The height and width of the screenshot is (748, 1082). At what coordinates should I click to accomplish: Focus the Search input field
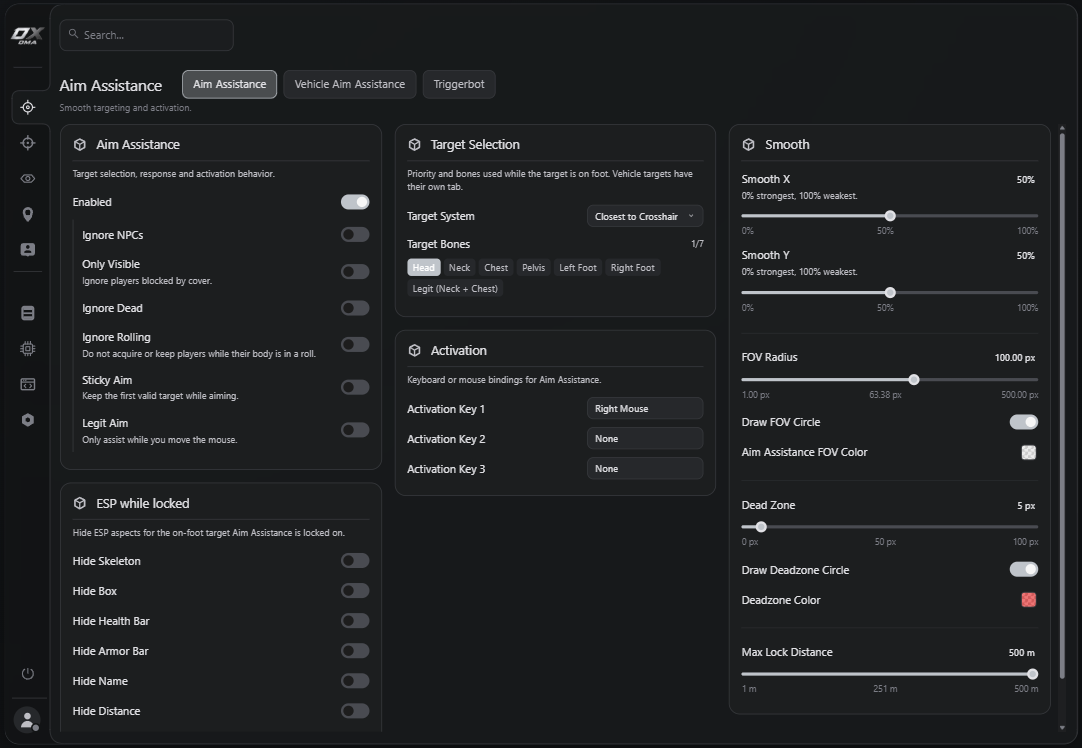pyautogui.click(x=146, y=35)
